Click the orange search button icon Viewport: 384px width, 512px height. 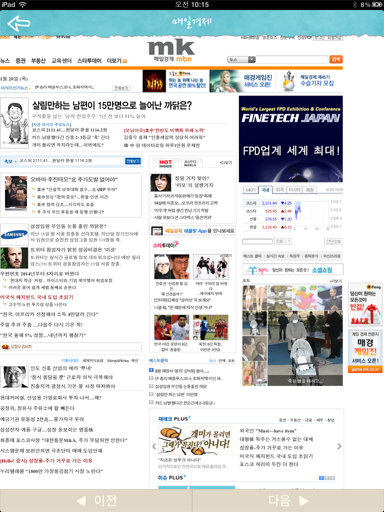point(336,59)
